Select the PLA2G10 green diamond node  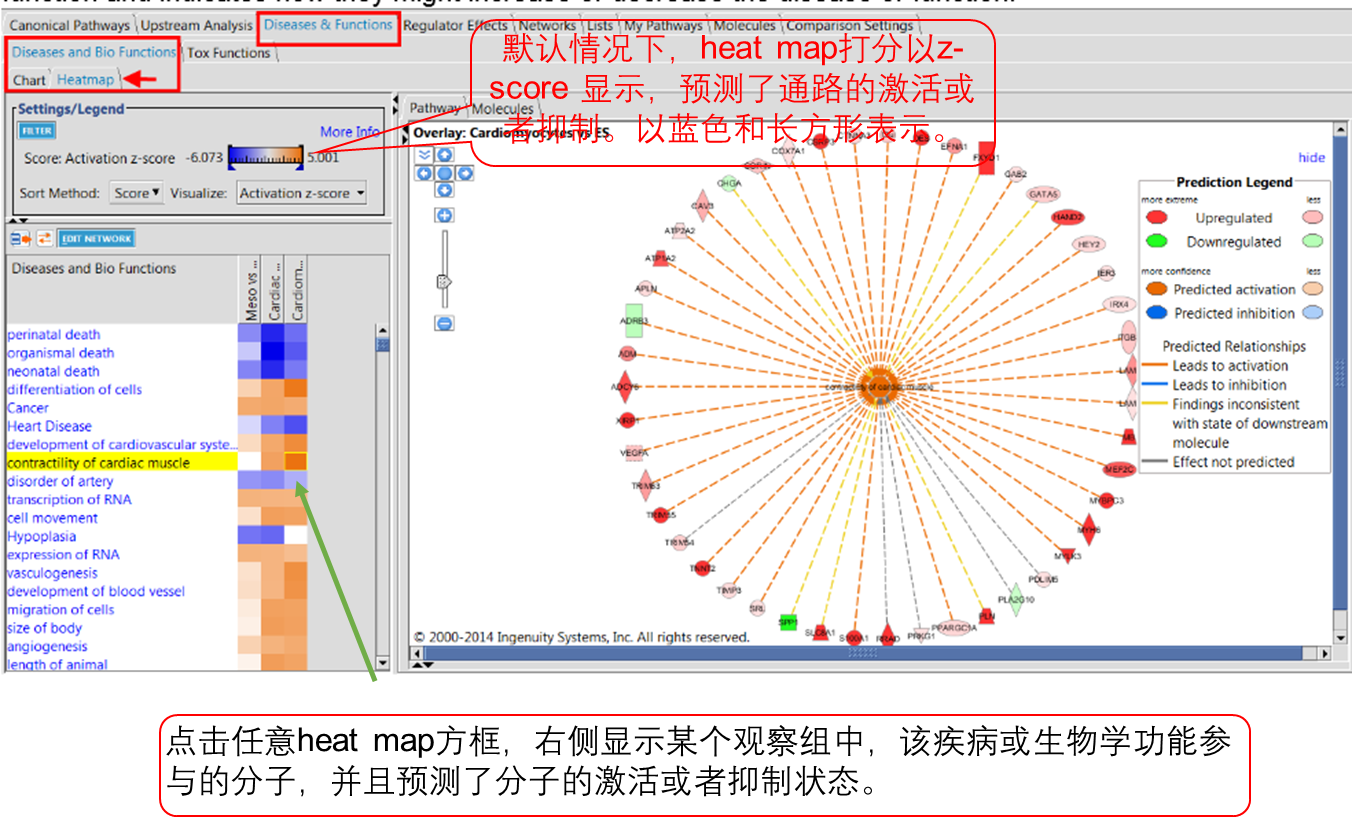click(x=1015, y=599)
